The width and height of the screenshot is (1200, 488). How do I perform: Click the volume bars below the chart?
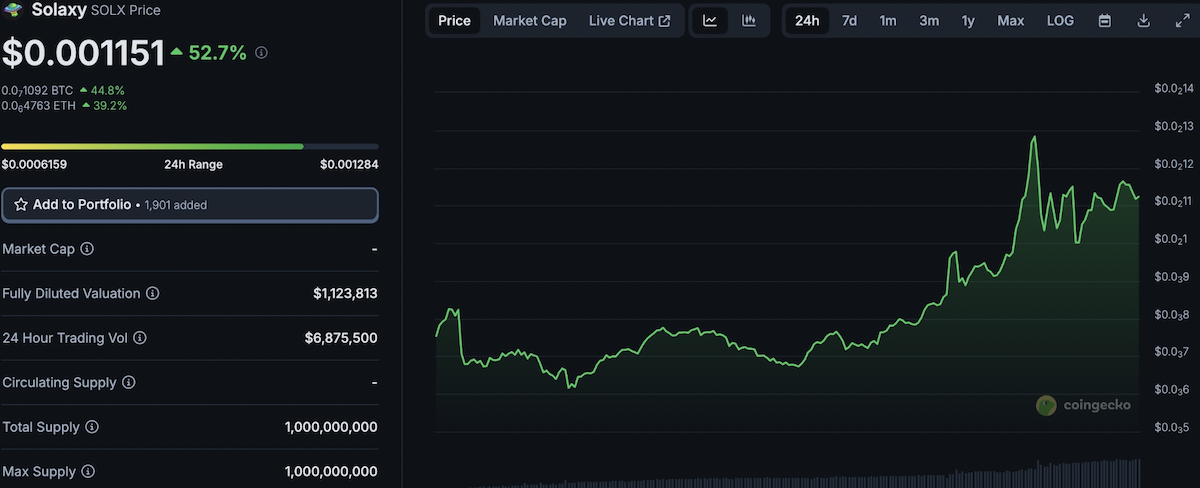click(788, 476)
